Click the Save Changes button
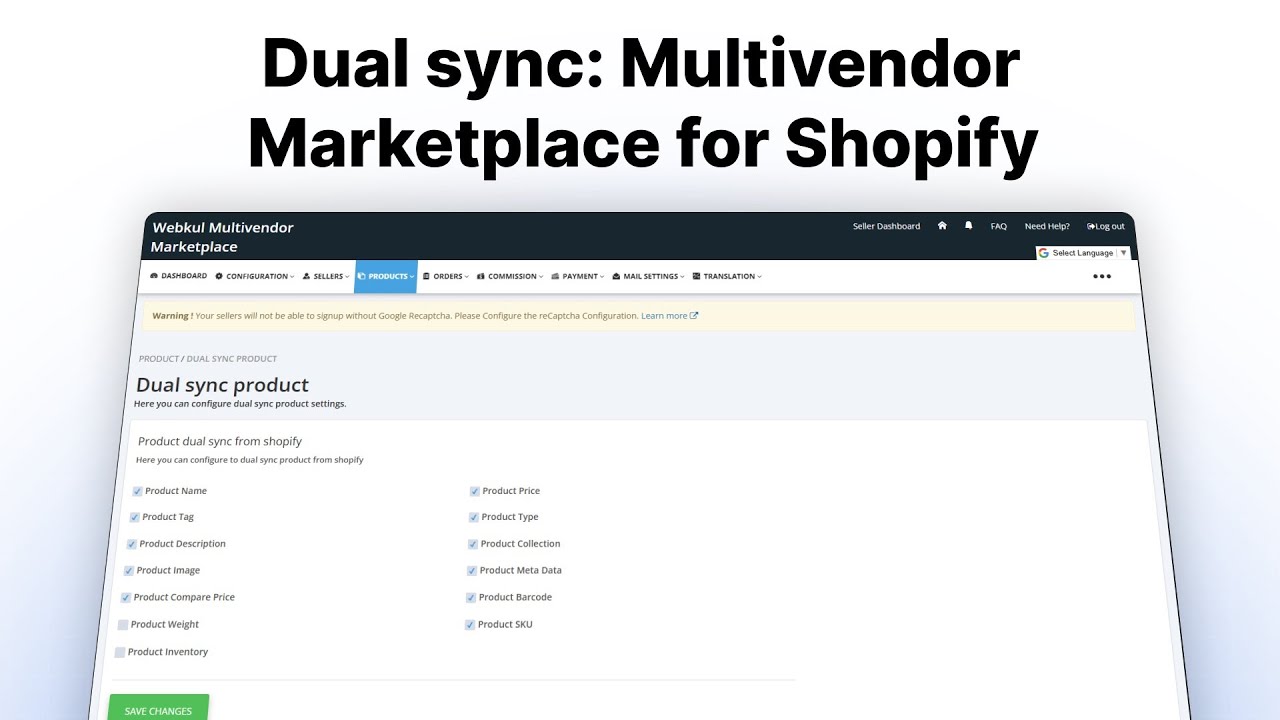 pyautogui.click(x=158, y=708)
